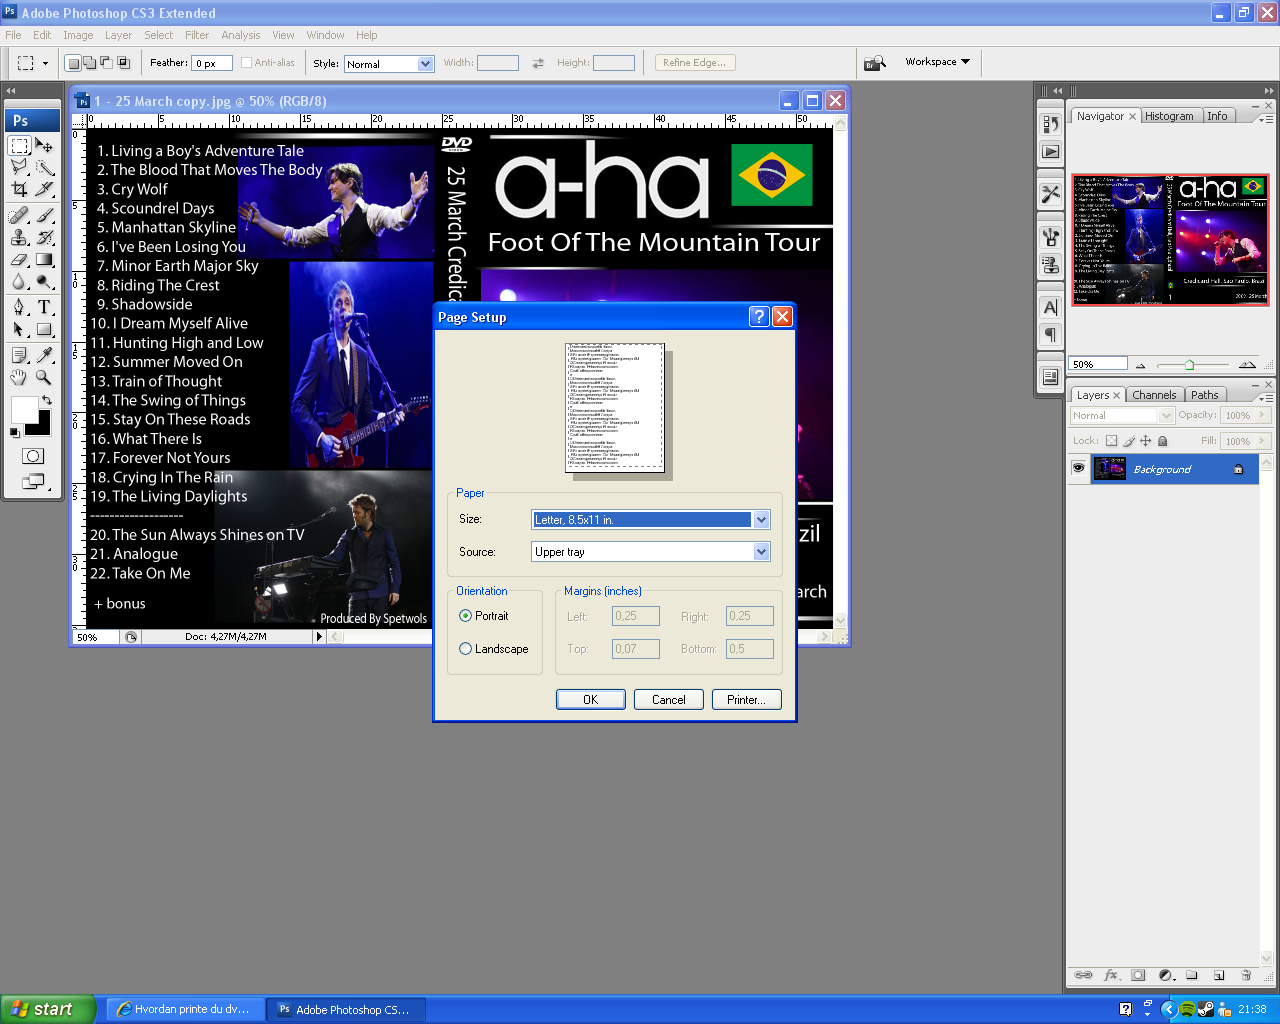The height and width of the screenshot is (1024, 1280).
Task: Select the Magic Wand tool
Action: [x=44, y=167]
